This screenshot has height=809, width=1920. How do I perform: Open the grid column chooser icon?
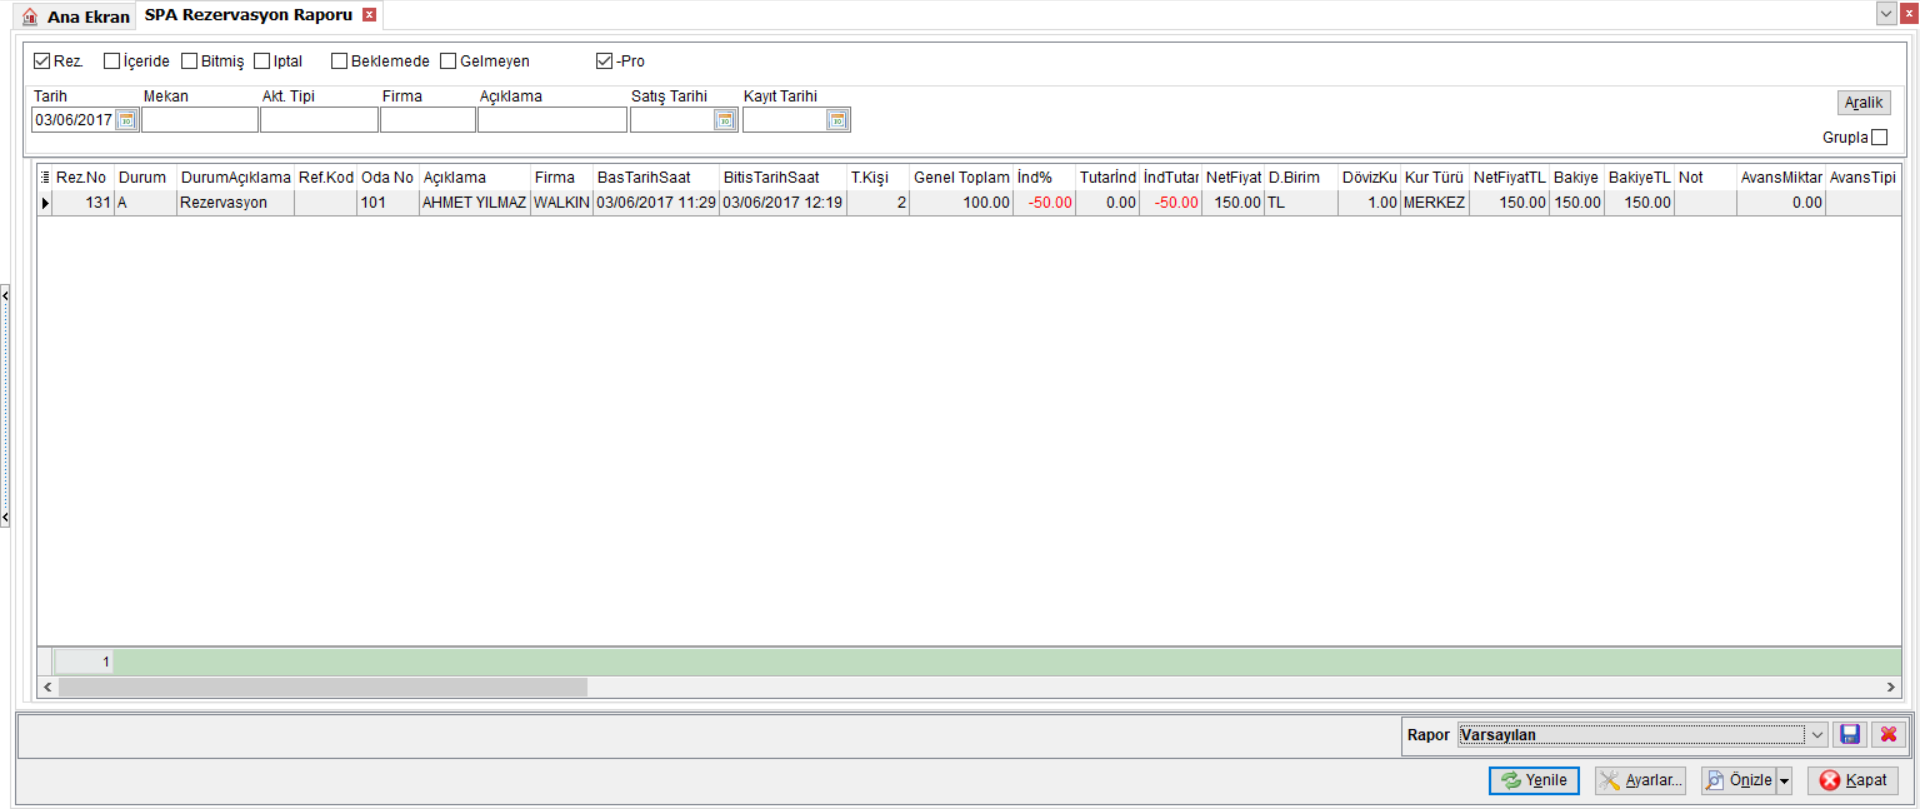tap(45, 177)
